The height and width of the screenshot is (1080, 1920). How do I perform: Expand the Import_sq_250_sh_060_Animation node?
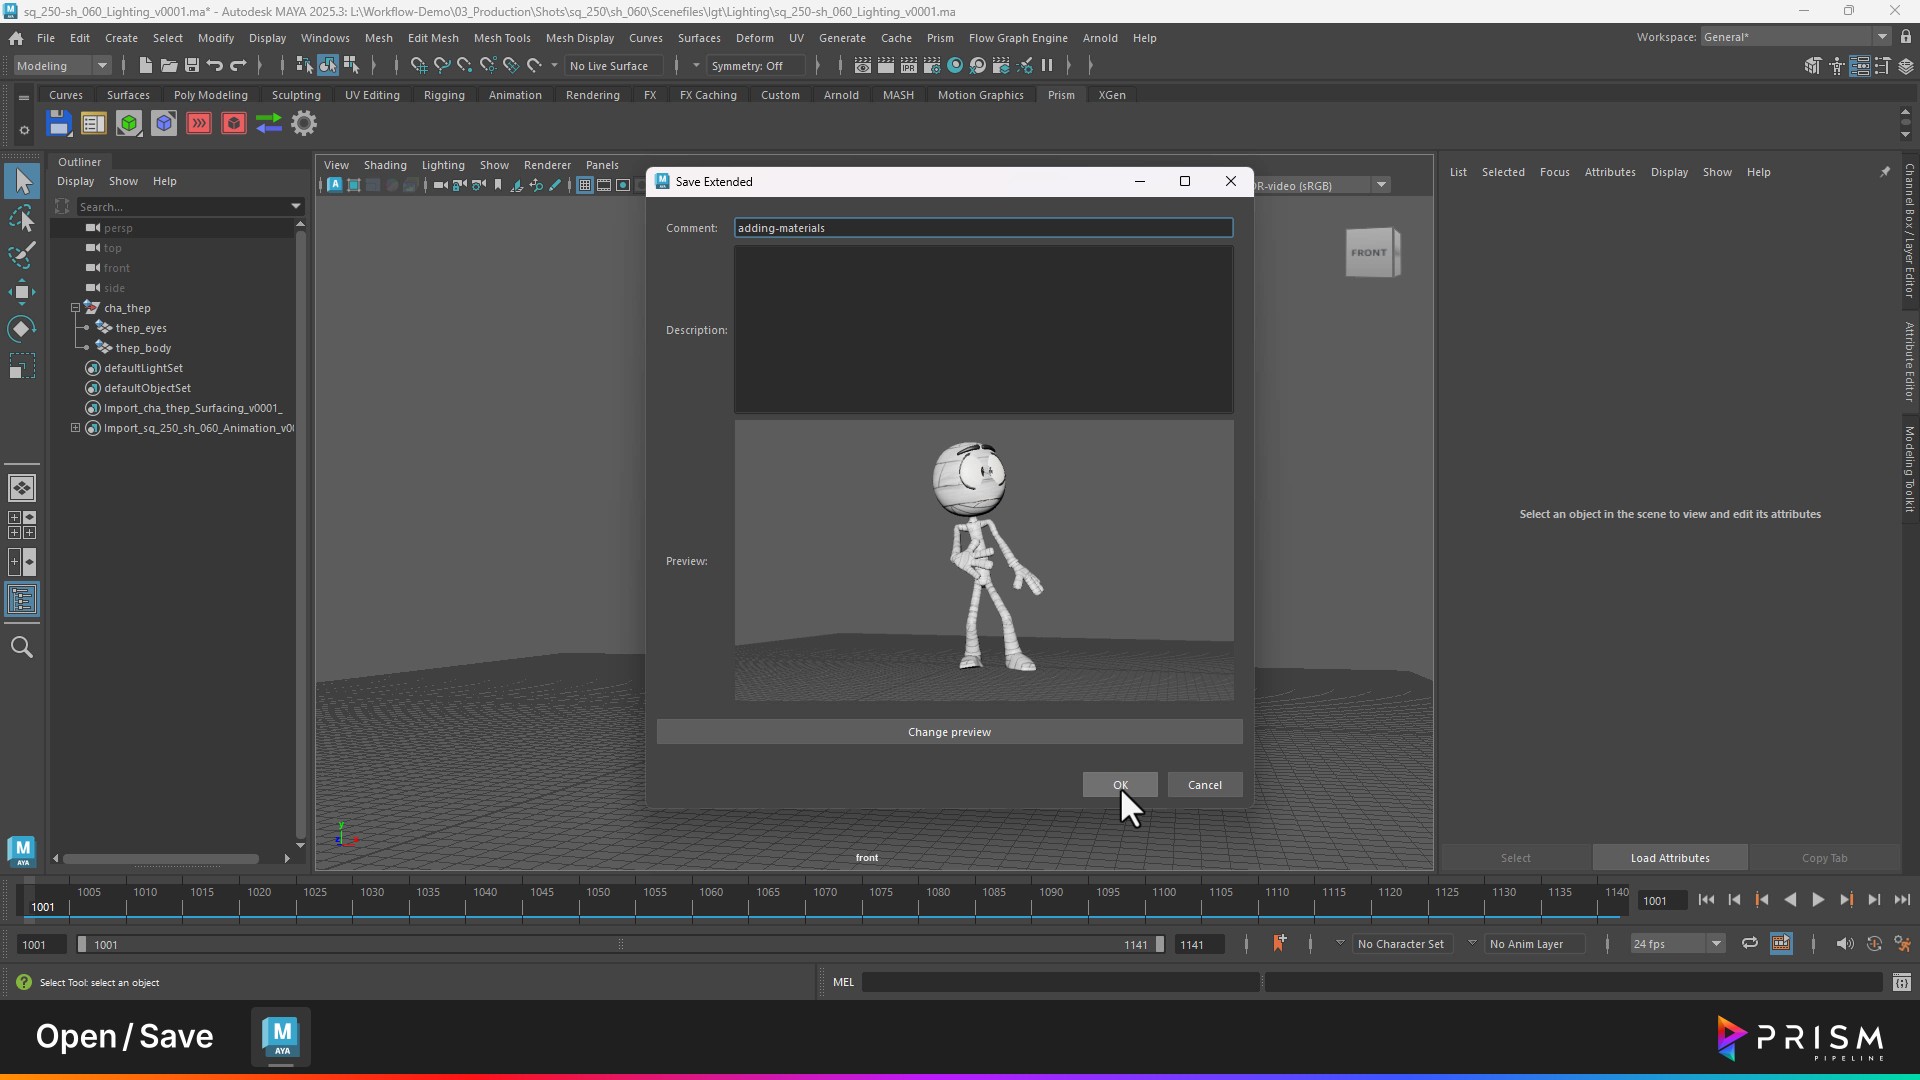pyautogui.click(x=75, y=428)
